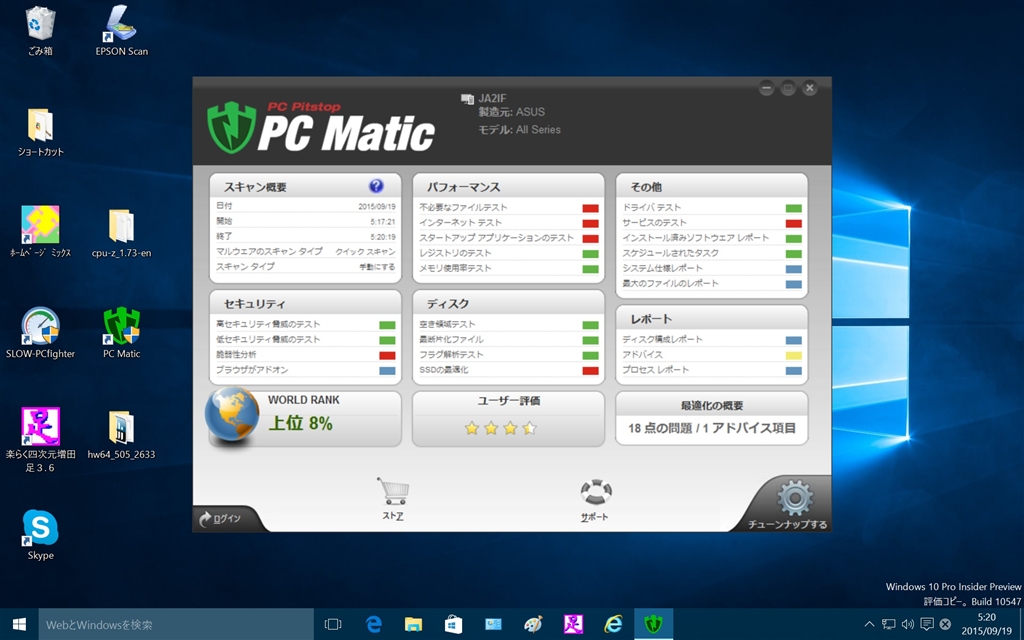Open the ホームページ ミックス desktop icon
This screenshot has width=1024, height=640.
click(x=40, y=232)
